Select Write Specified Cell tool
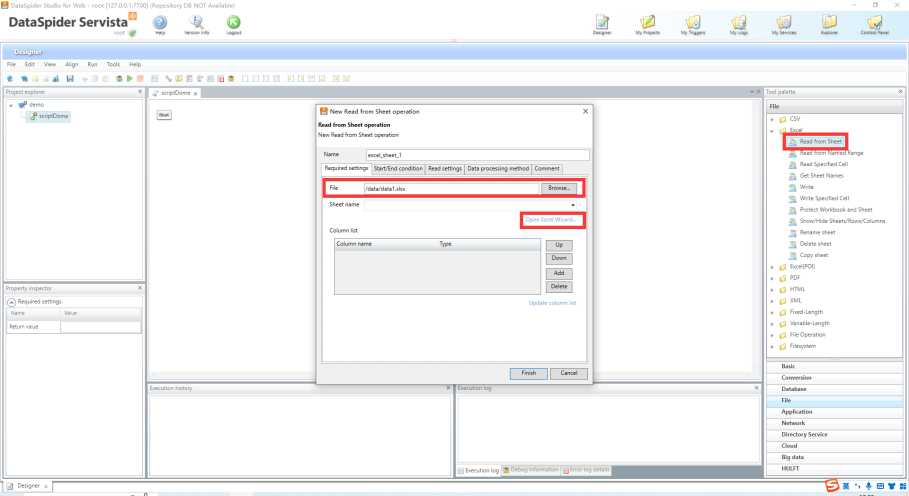Viewport: 909px width, 496px height. (x=824, y=198)
